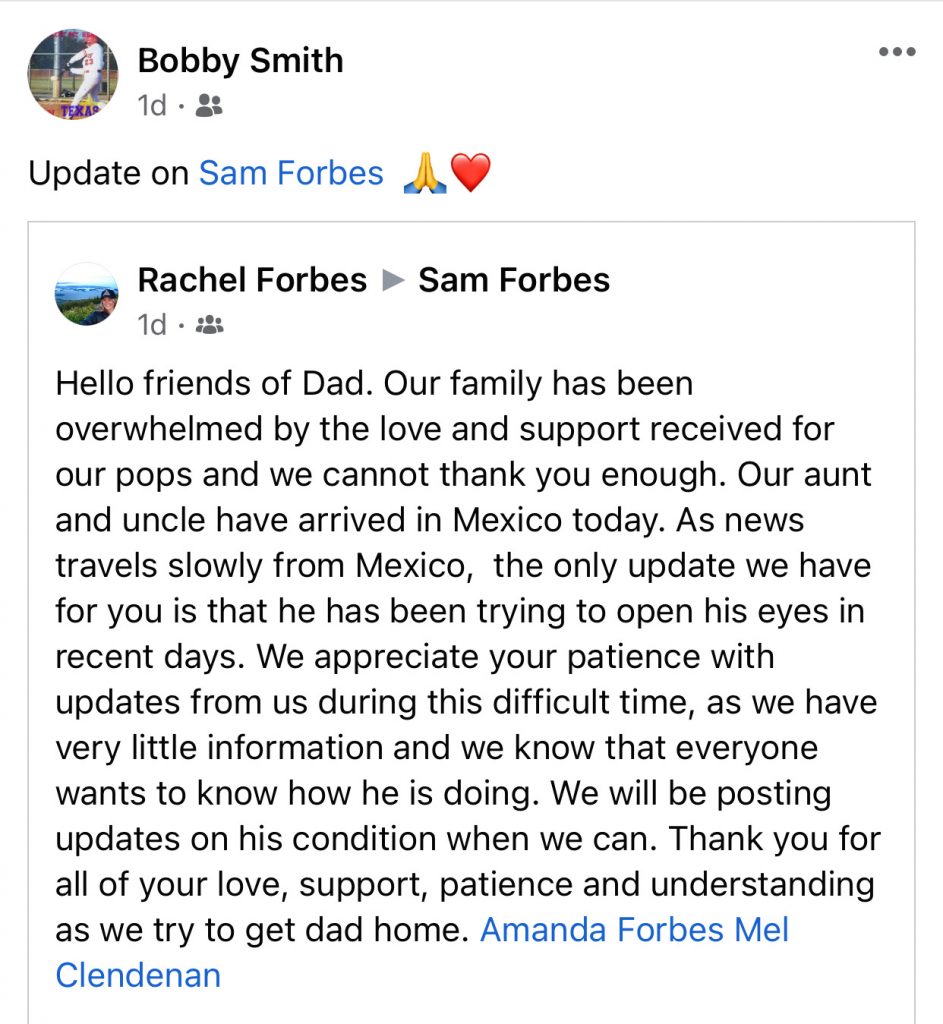Click the 1d timestamp on Bobby Smith's post
This screenshot has height=1024, width=943.
(x=152, y=105)
